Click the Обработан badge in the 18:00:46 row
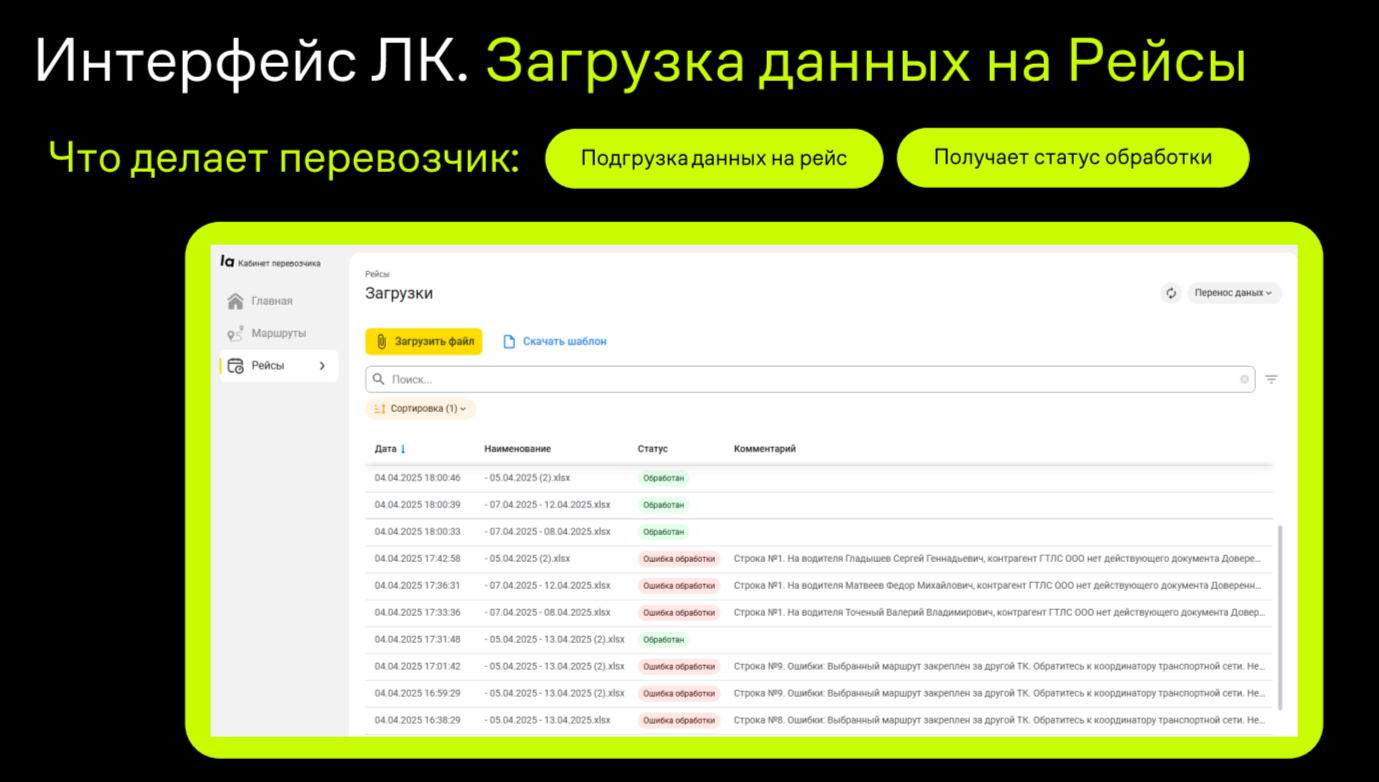 663,478
